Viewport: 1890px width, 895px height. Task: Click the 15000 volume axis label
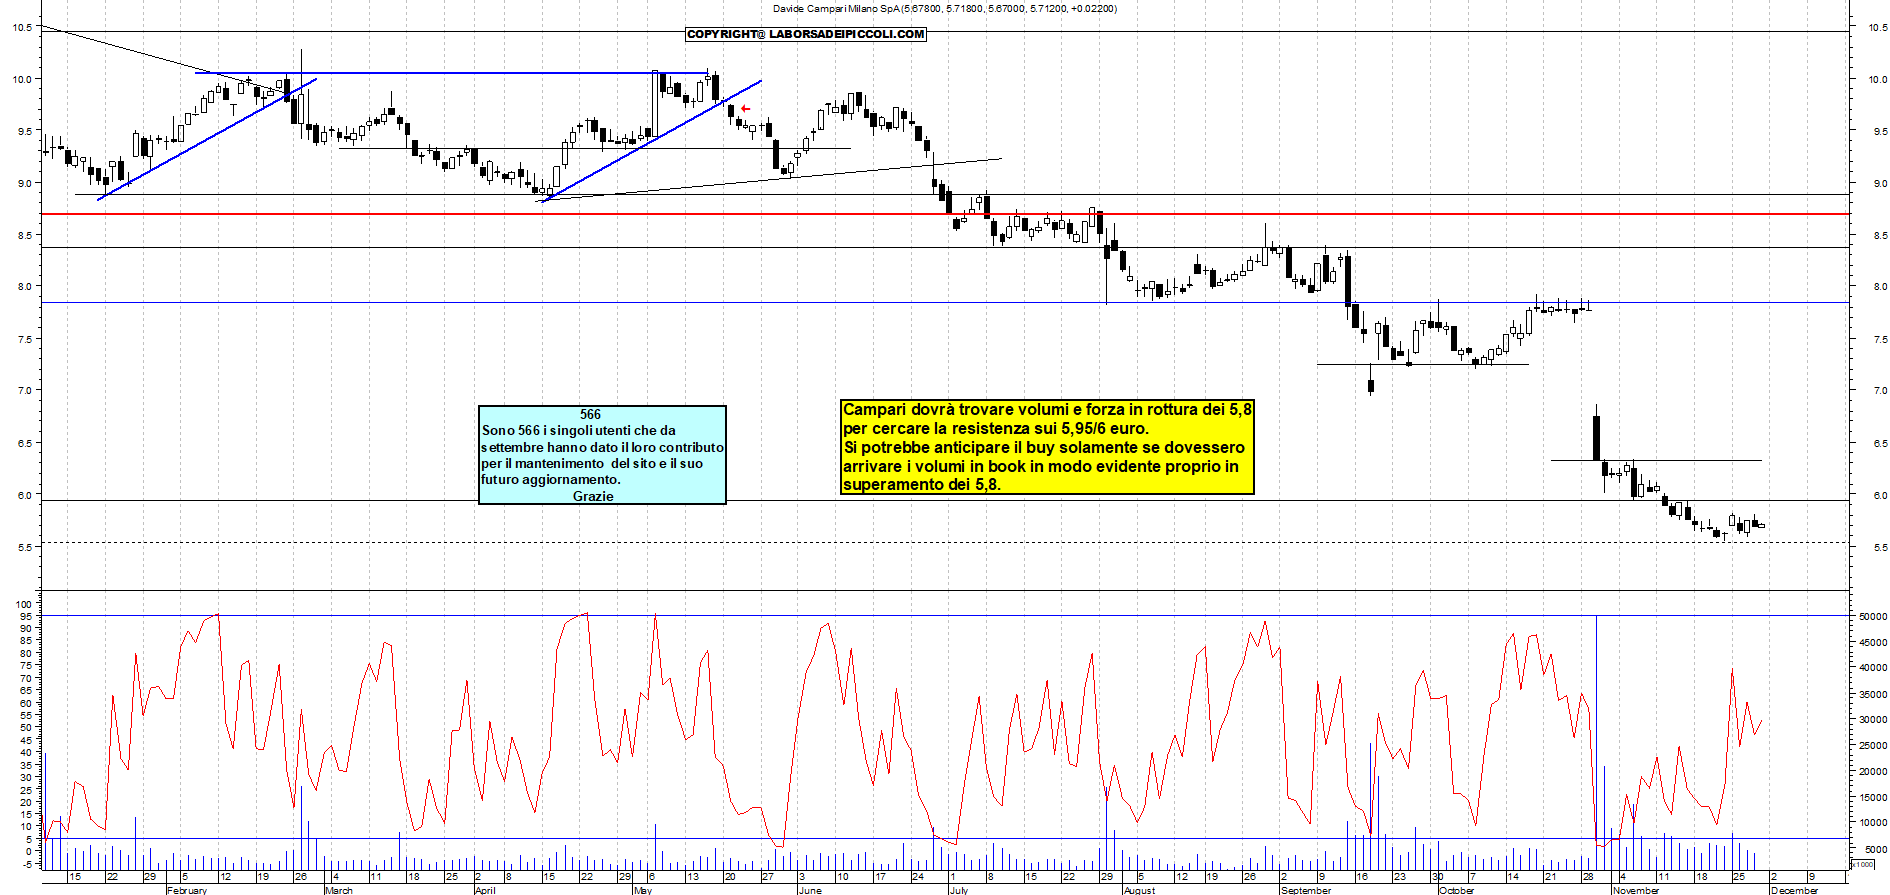[1872, 798]
